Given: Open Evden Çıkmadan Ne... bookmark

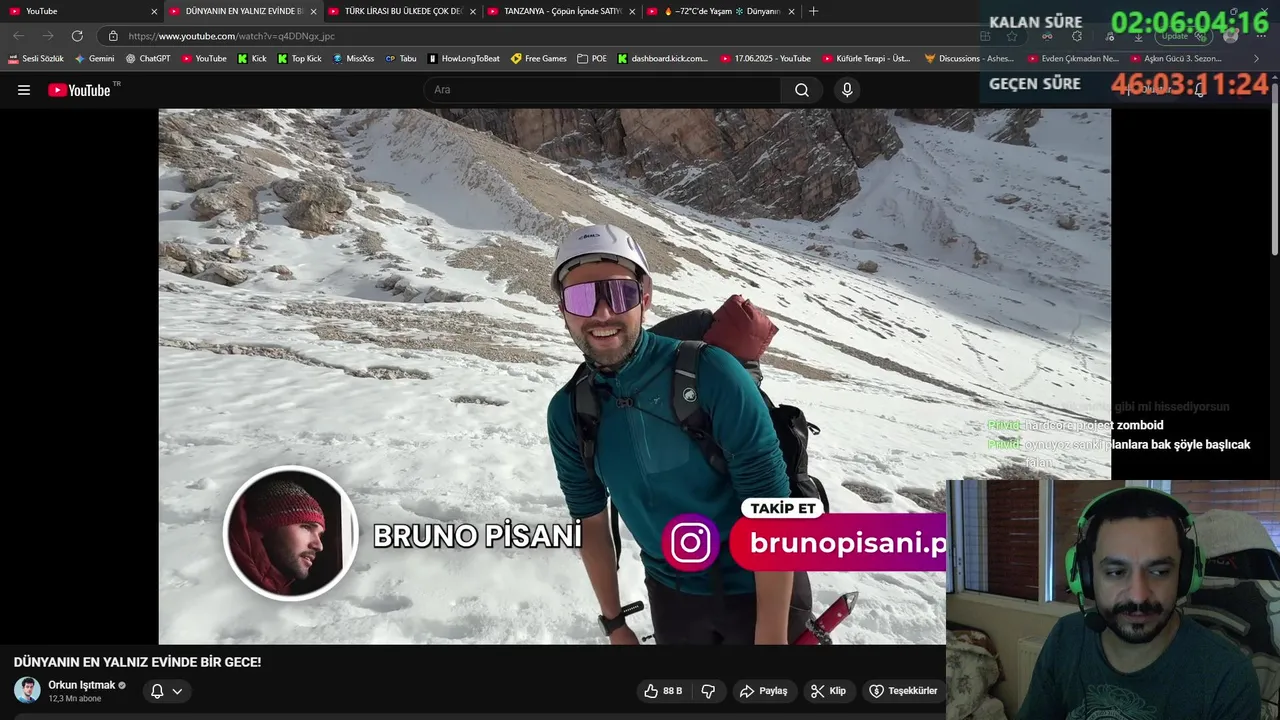Looking at the screenshot, I should tap(1071, 59).
